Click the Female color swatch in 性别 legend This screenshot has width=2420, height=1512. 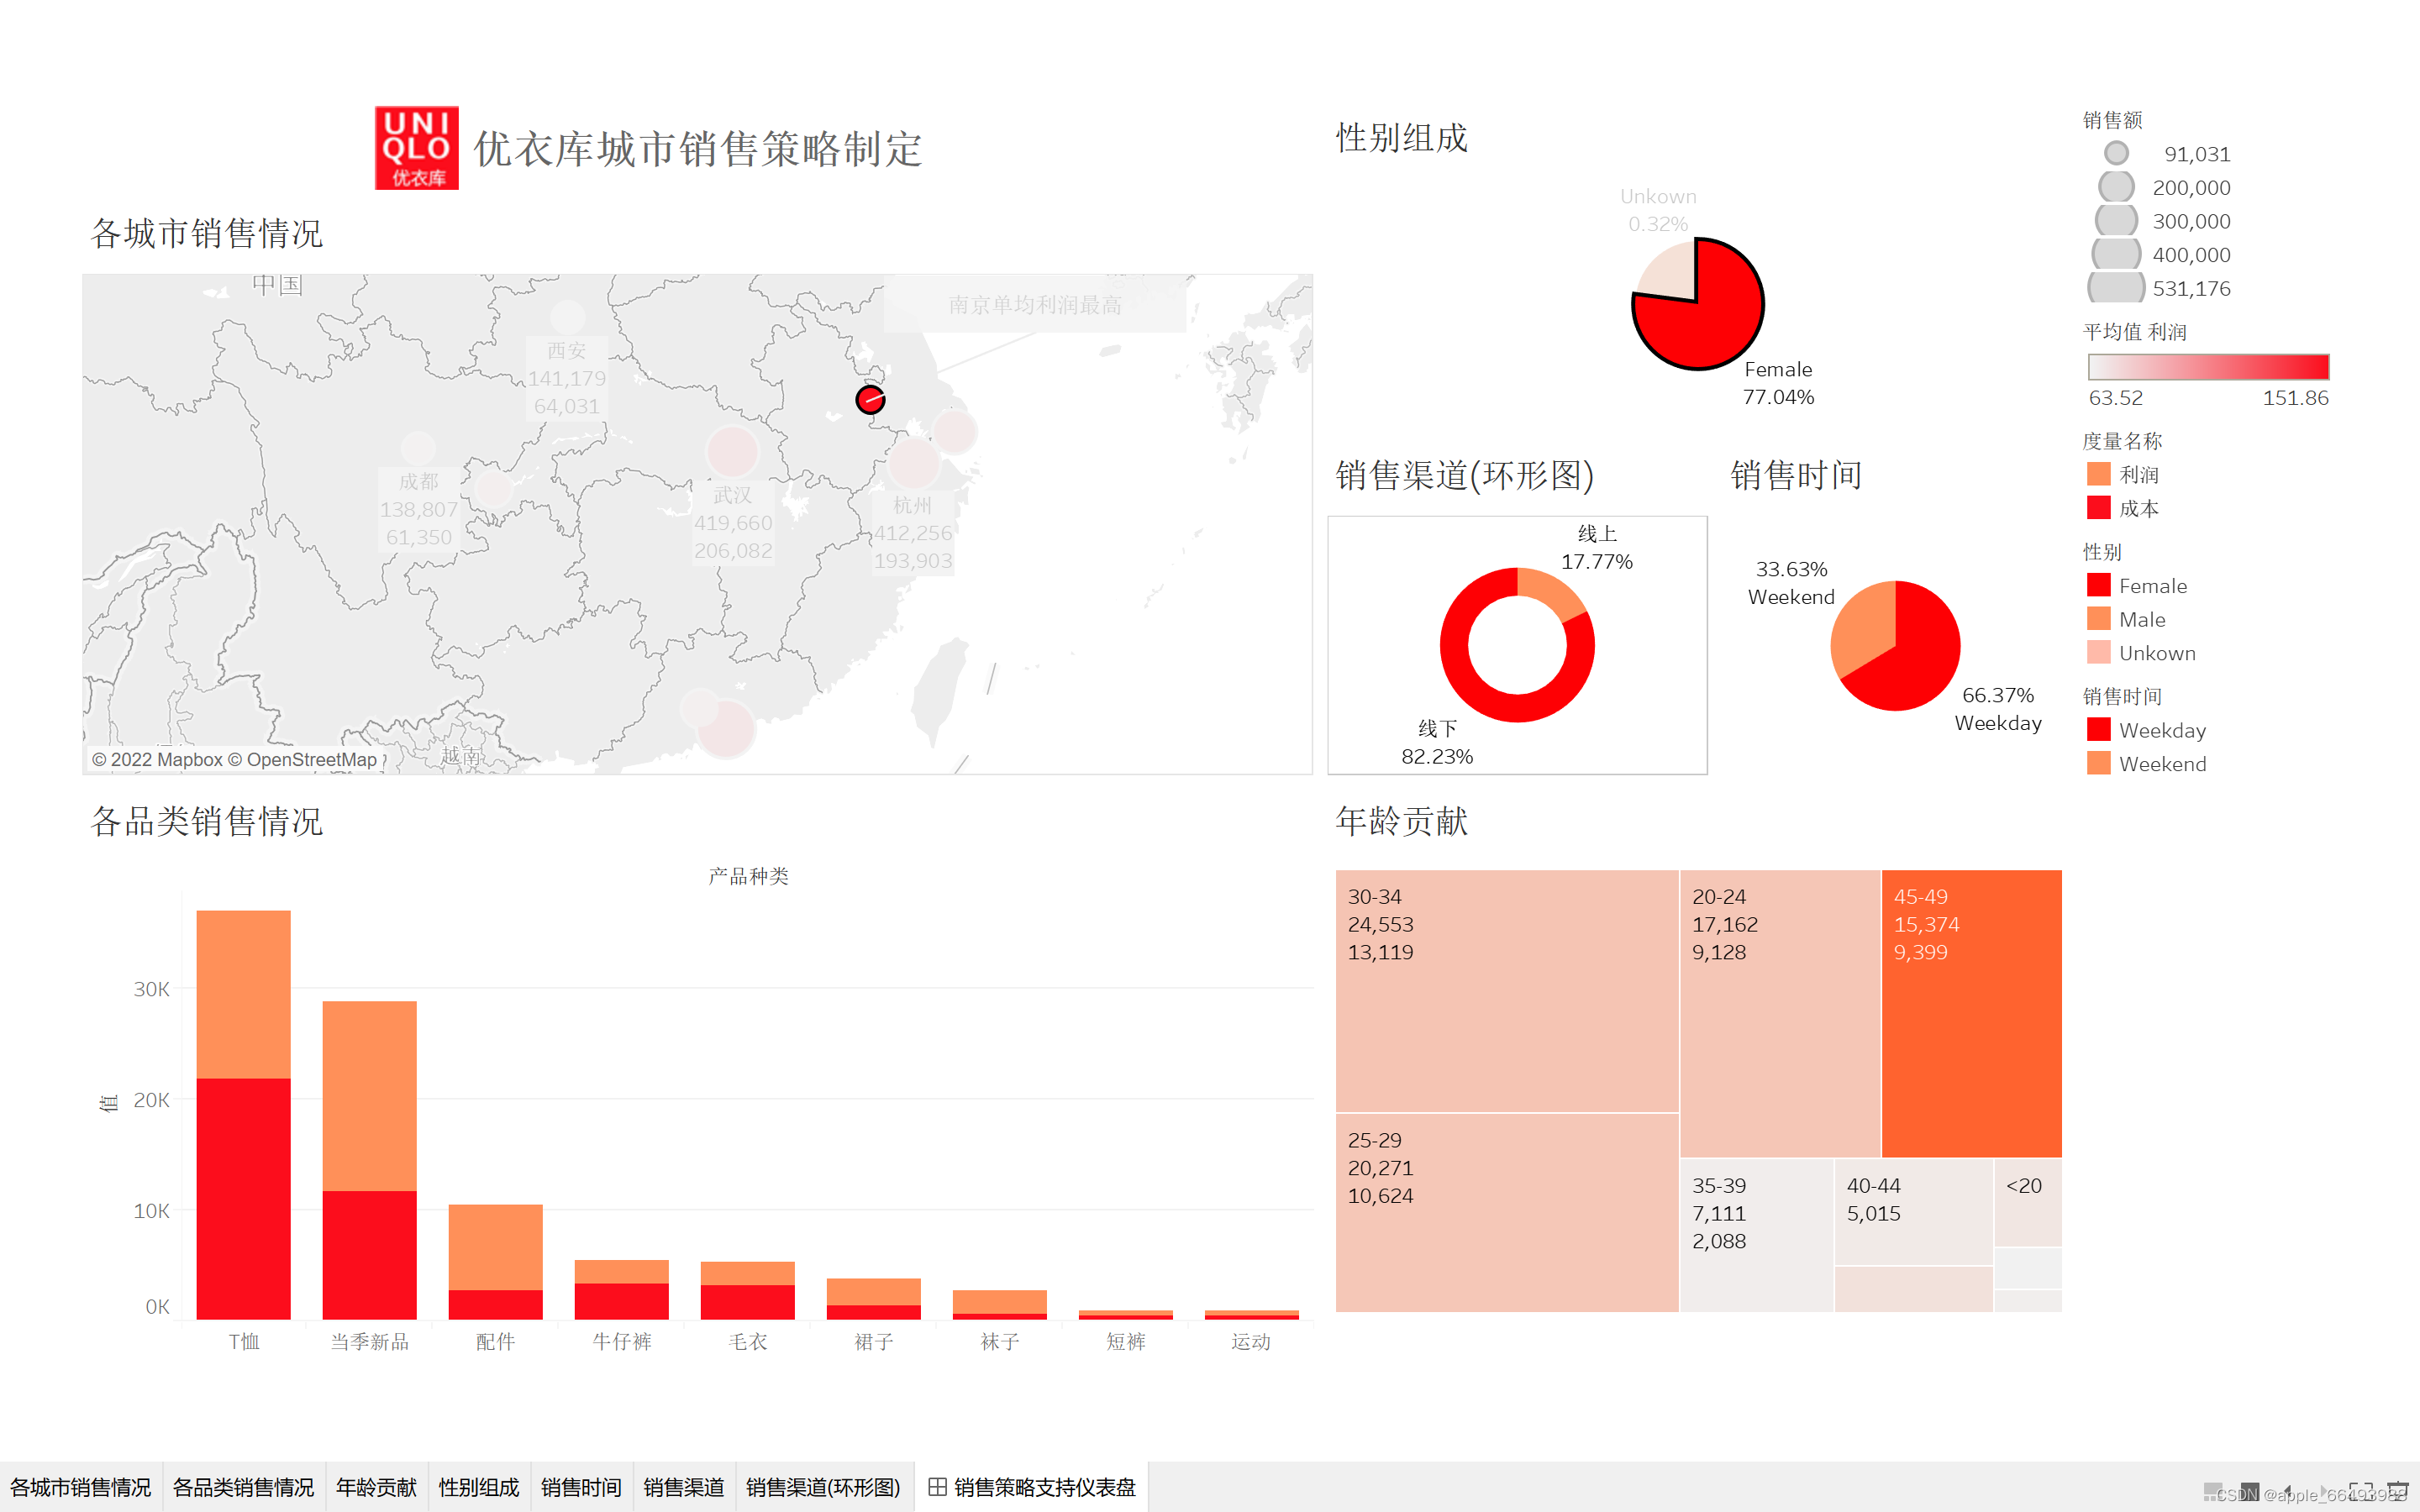[2098, 586]
